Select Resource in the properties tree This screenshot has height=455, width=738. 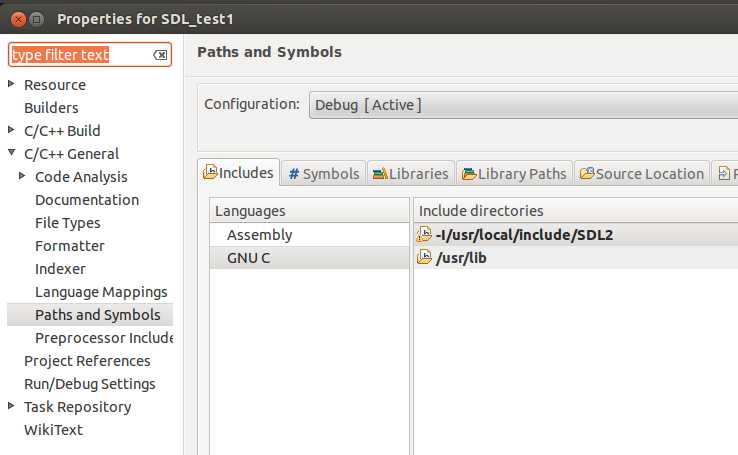pyautogui.click(x=55, y=85)
